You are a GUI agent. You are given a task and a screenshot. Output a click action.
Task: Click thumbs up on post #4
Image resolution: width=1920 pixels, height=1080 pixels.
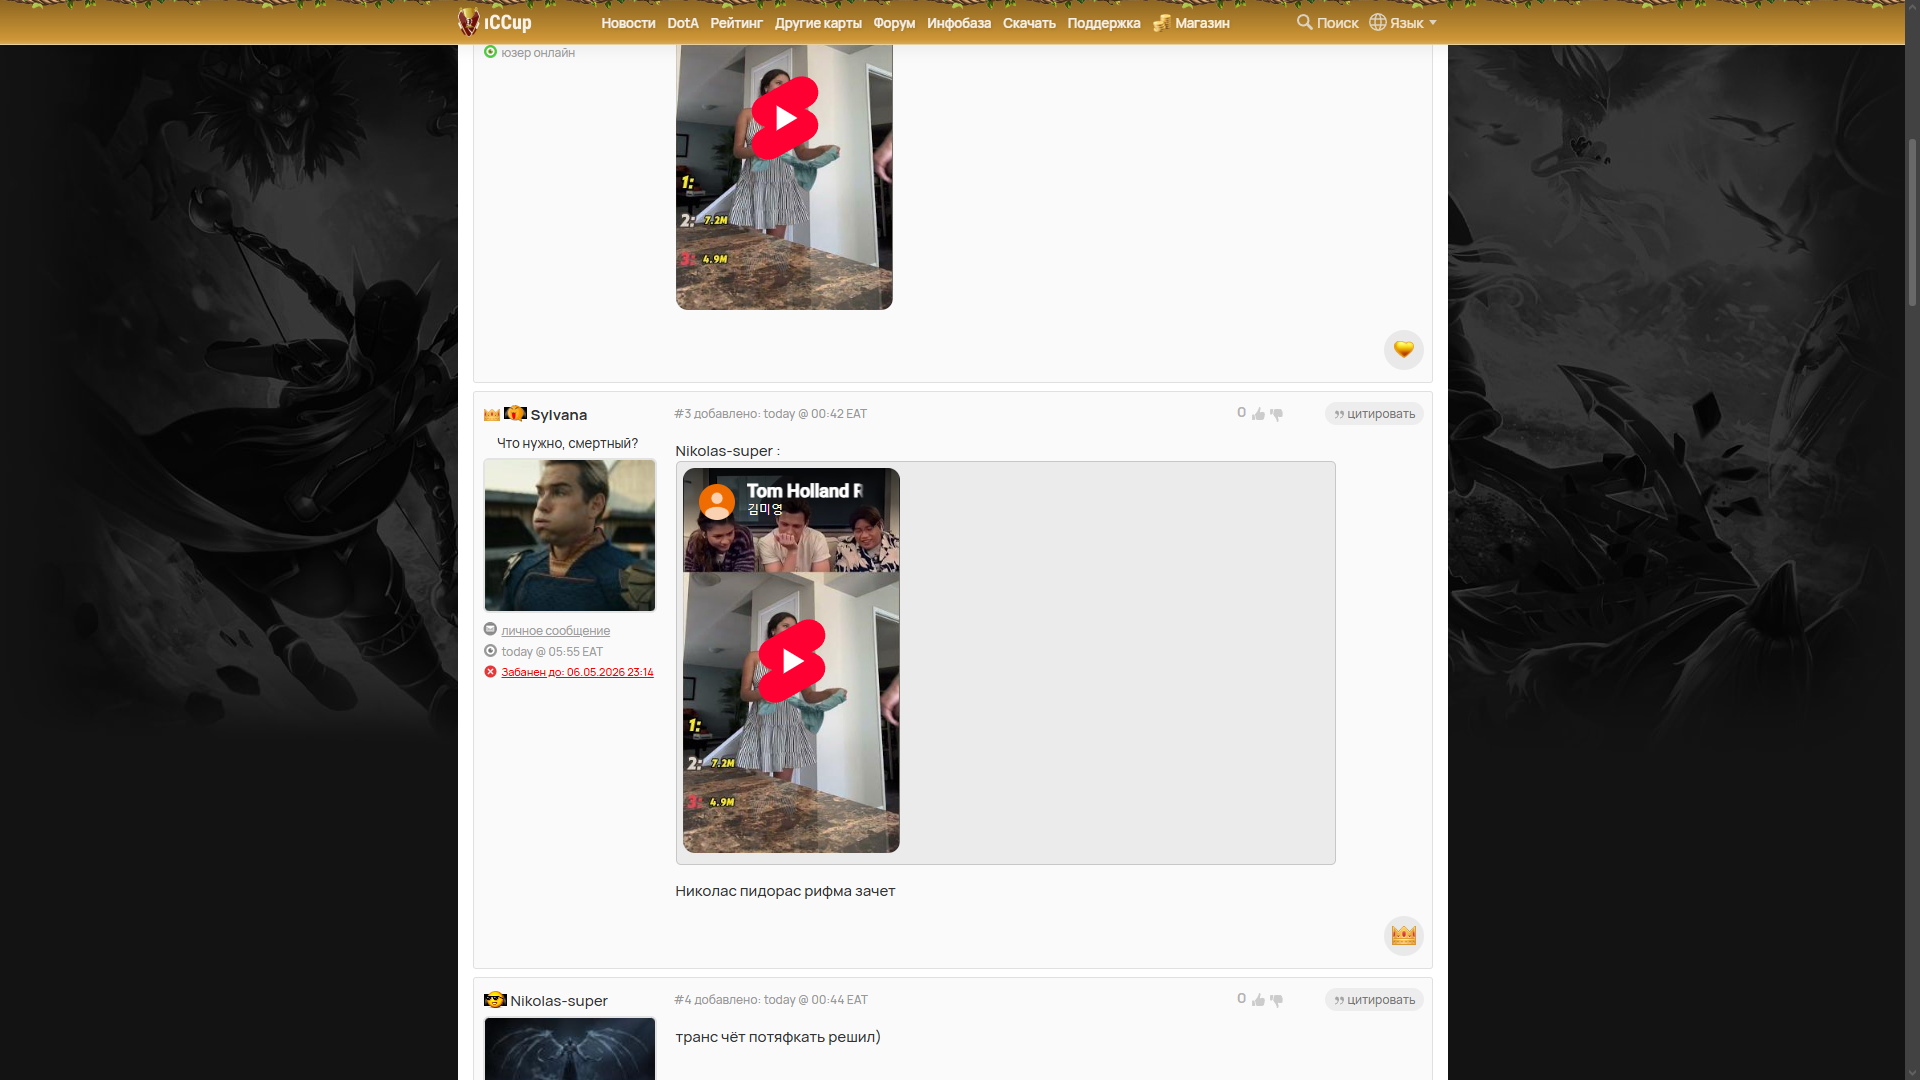tap(1258, 1000)
